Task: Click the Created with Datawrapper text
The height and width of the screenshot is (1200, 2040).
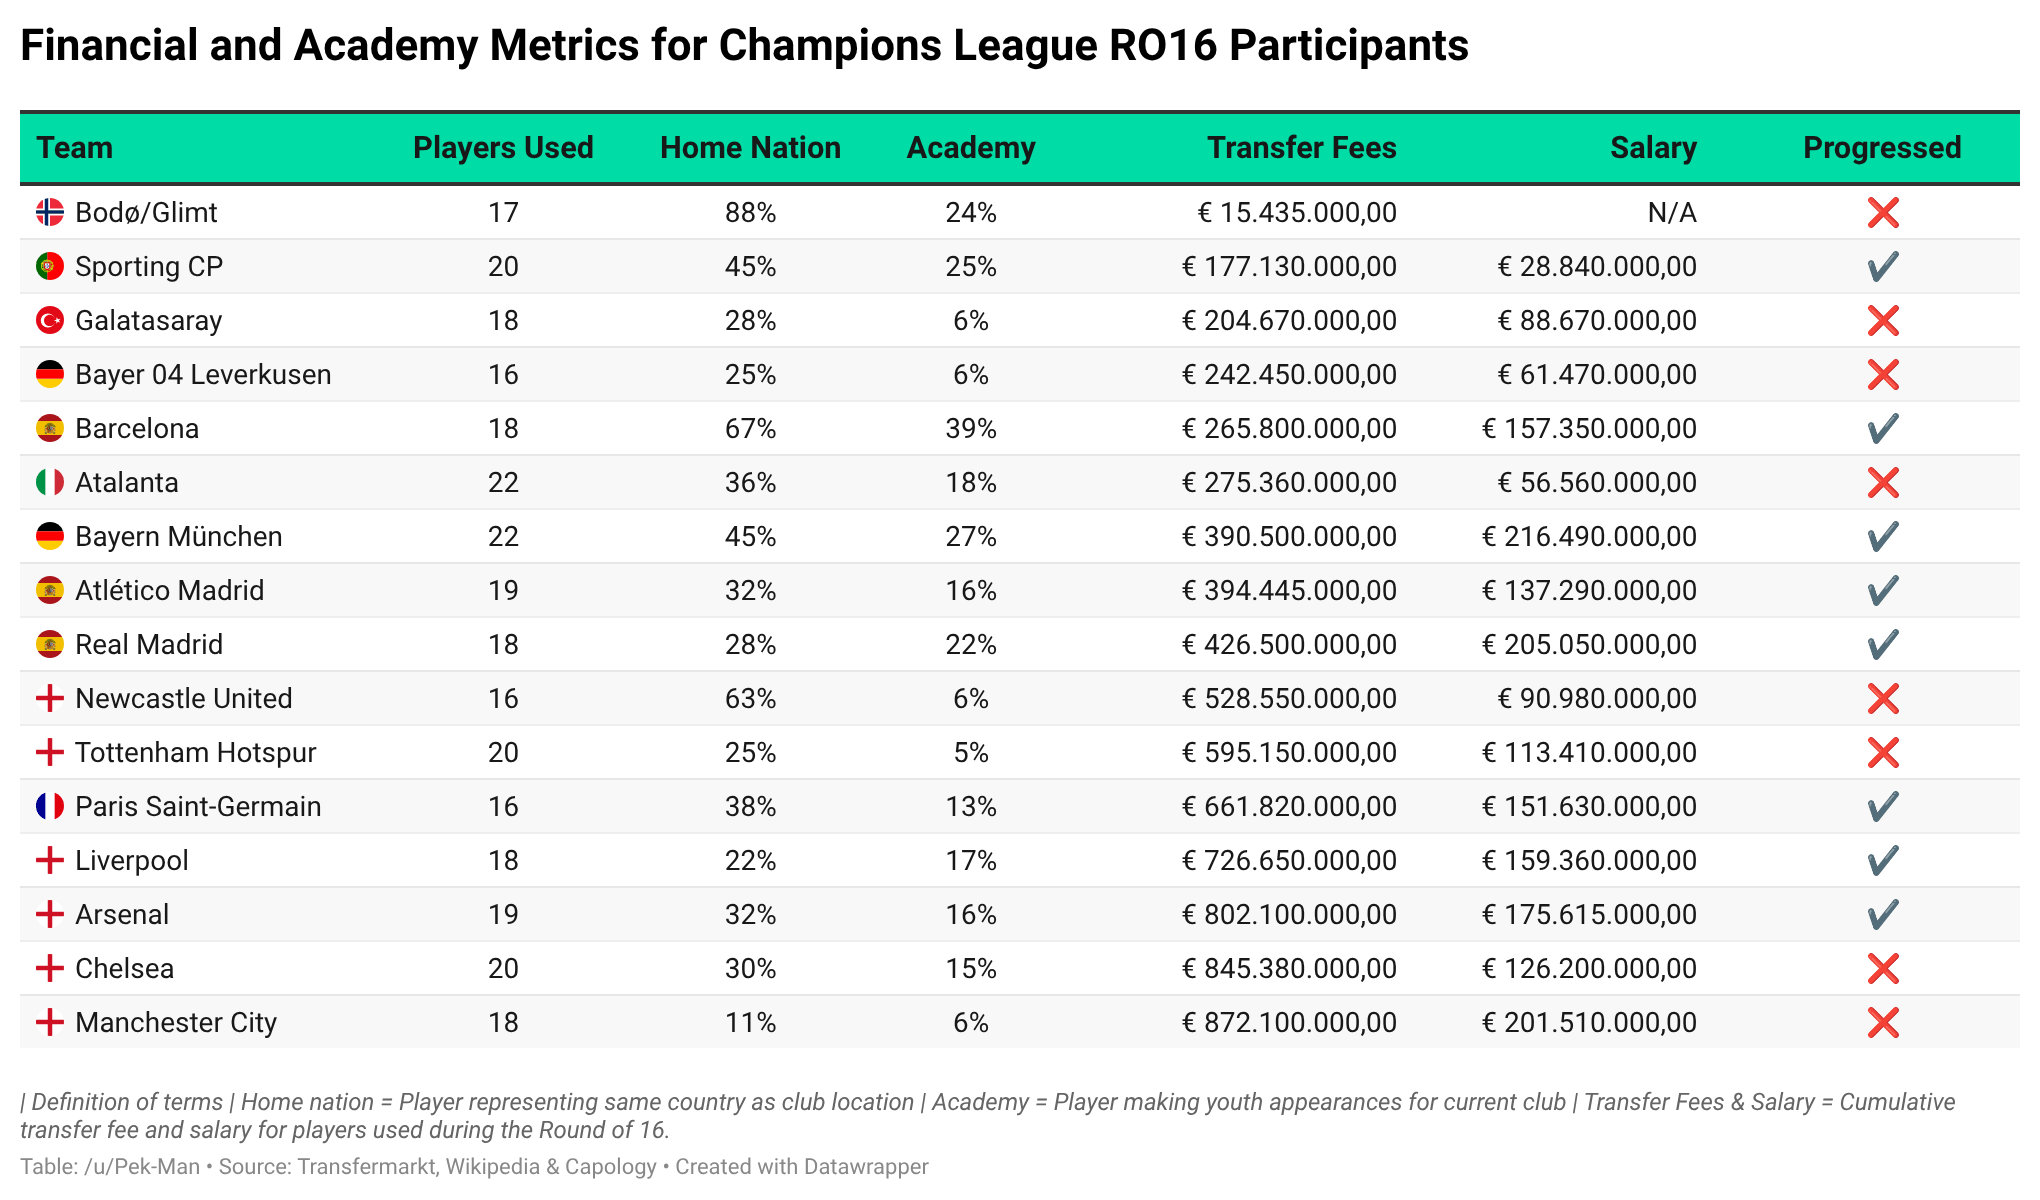Action: [x=802, y=1167]
